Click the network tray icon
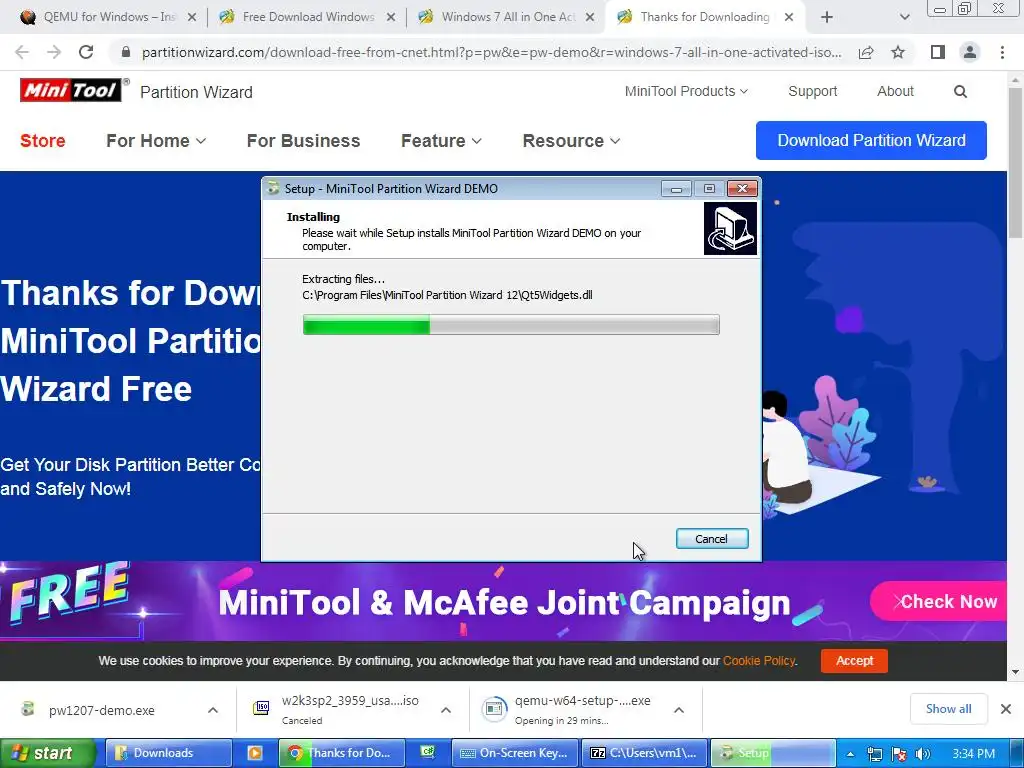Screen dimensions: 1024x768 click(x=874, y=754)
